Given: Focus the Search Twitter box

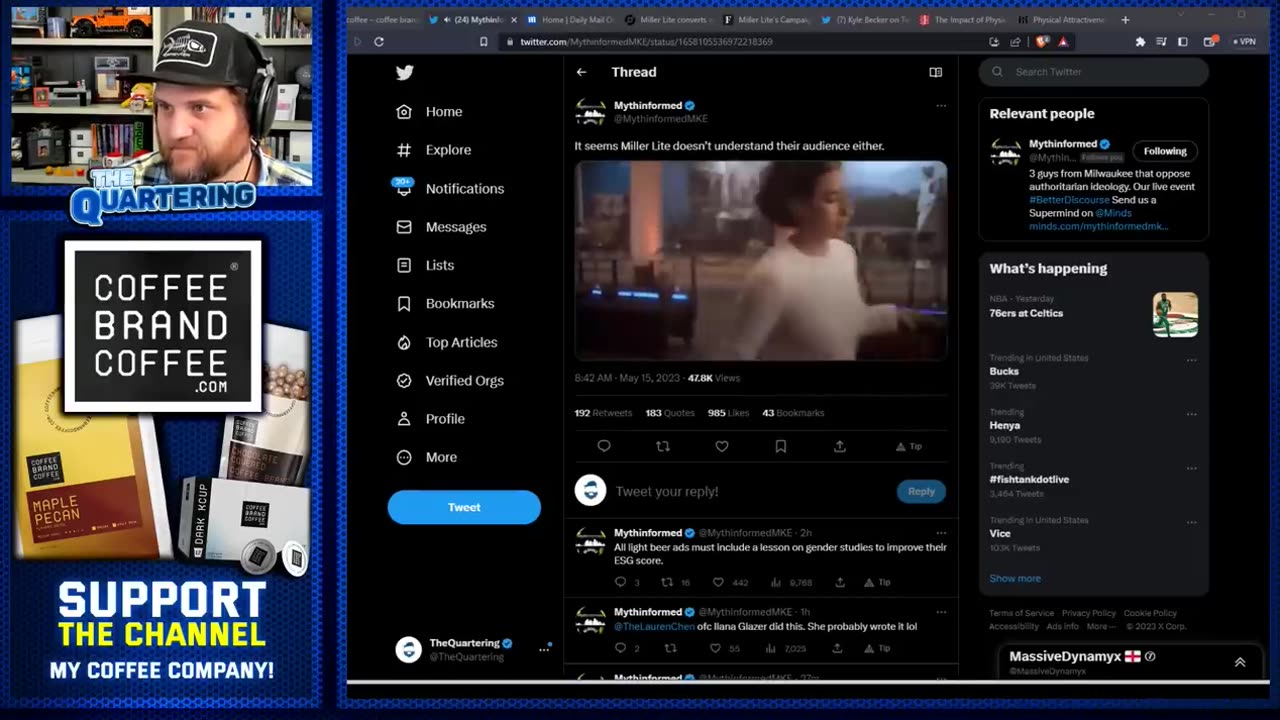Looking at the screenshot, I should [1093, 72].
